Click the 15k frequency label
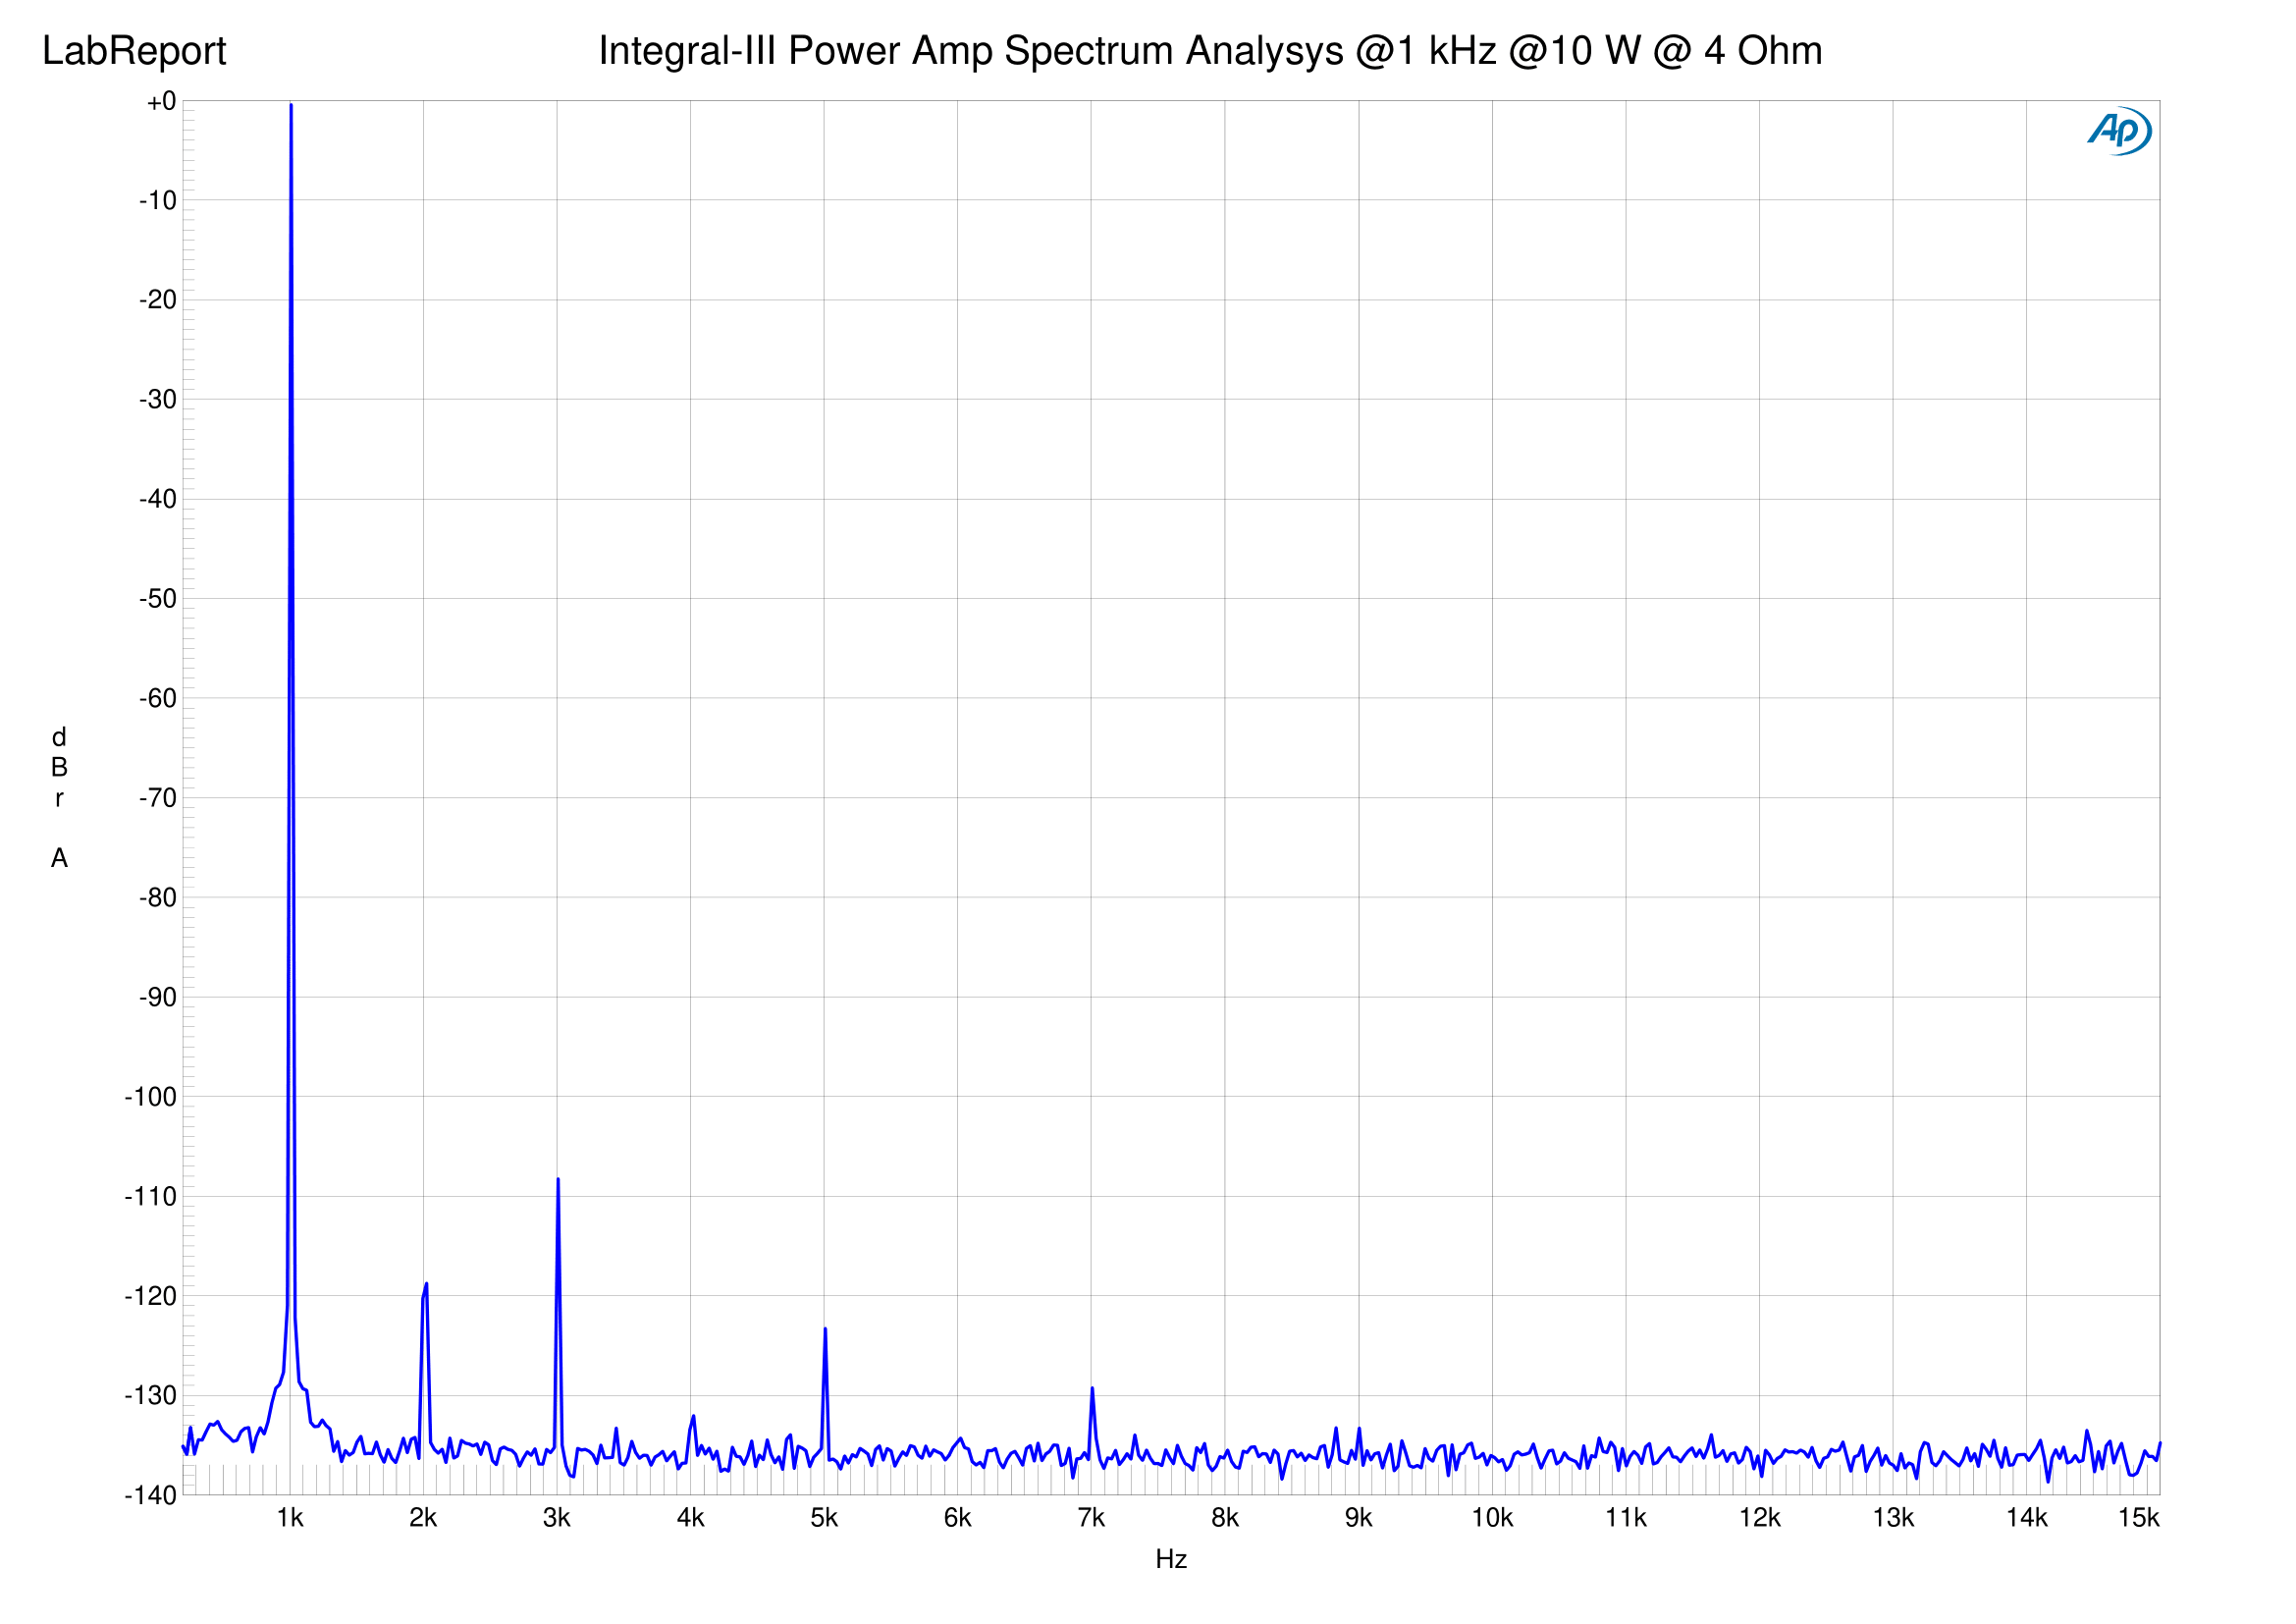 click(2138, 1518)
